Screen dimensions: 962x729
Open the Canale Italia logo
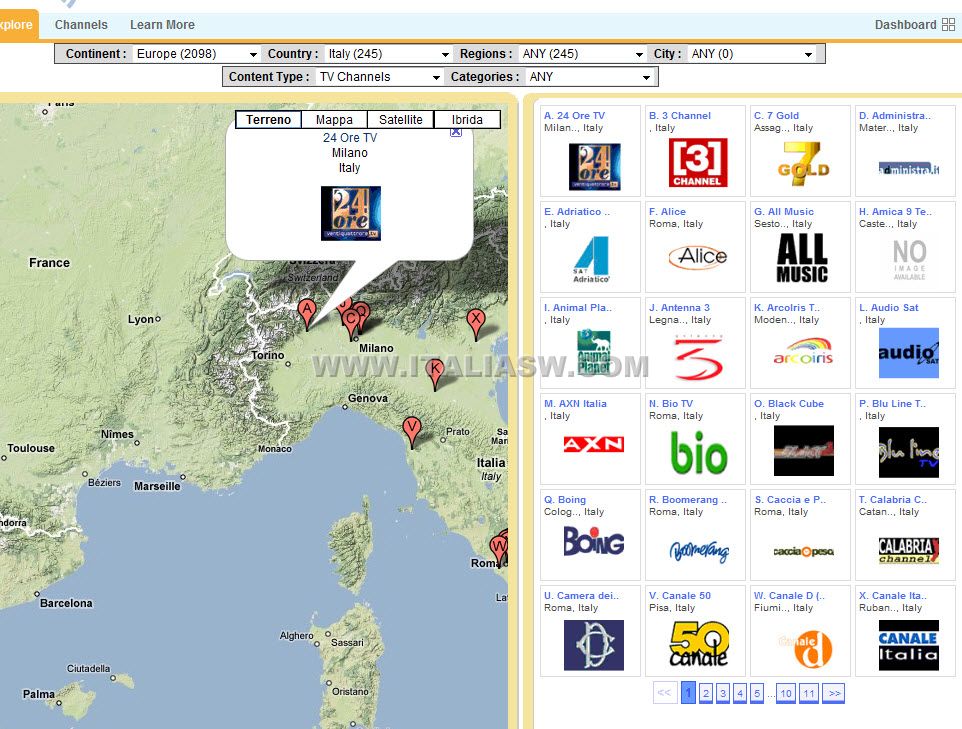pyautogui.click(x=909, y=645)
